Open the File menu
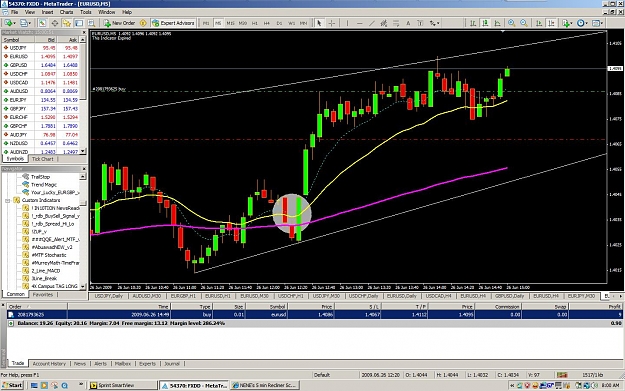The width and height of the screenshot is (625, 391). coord(14,12)
